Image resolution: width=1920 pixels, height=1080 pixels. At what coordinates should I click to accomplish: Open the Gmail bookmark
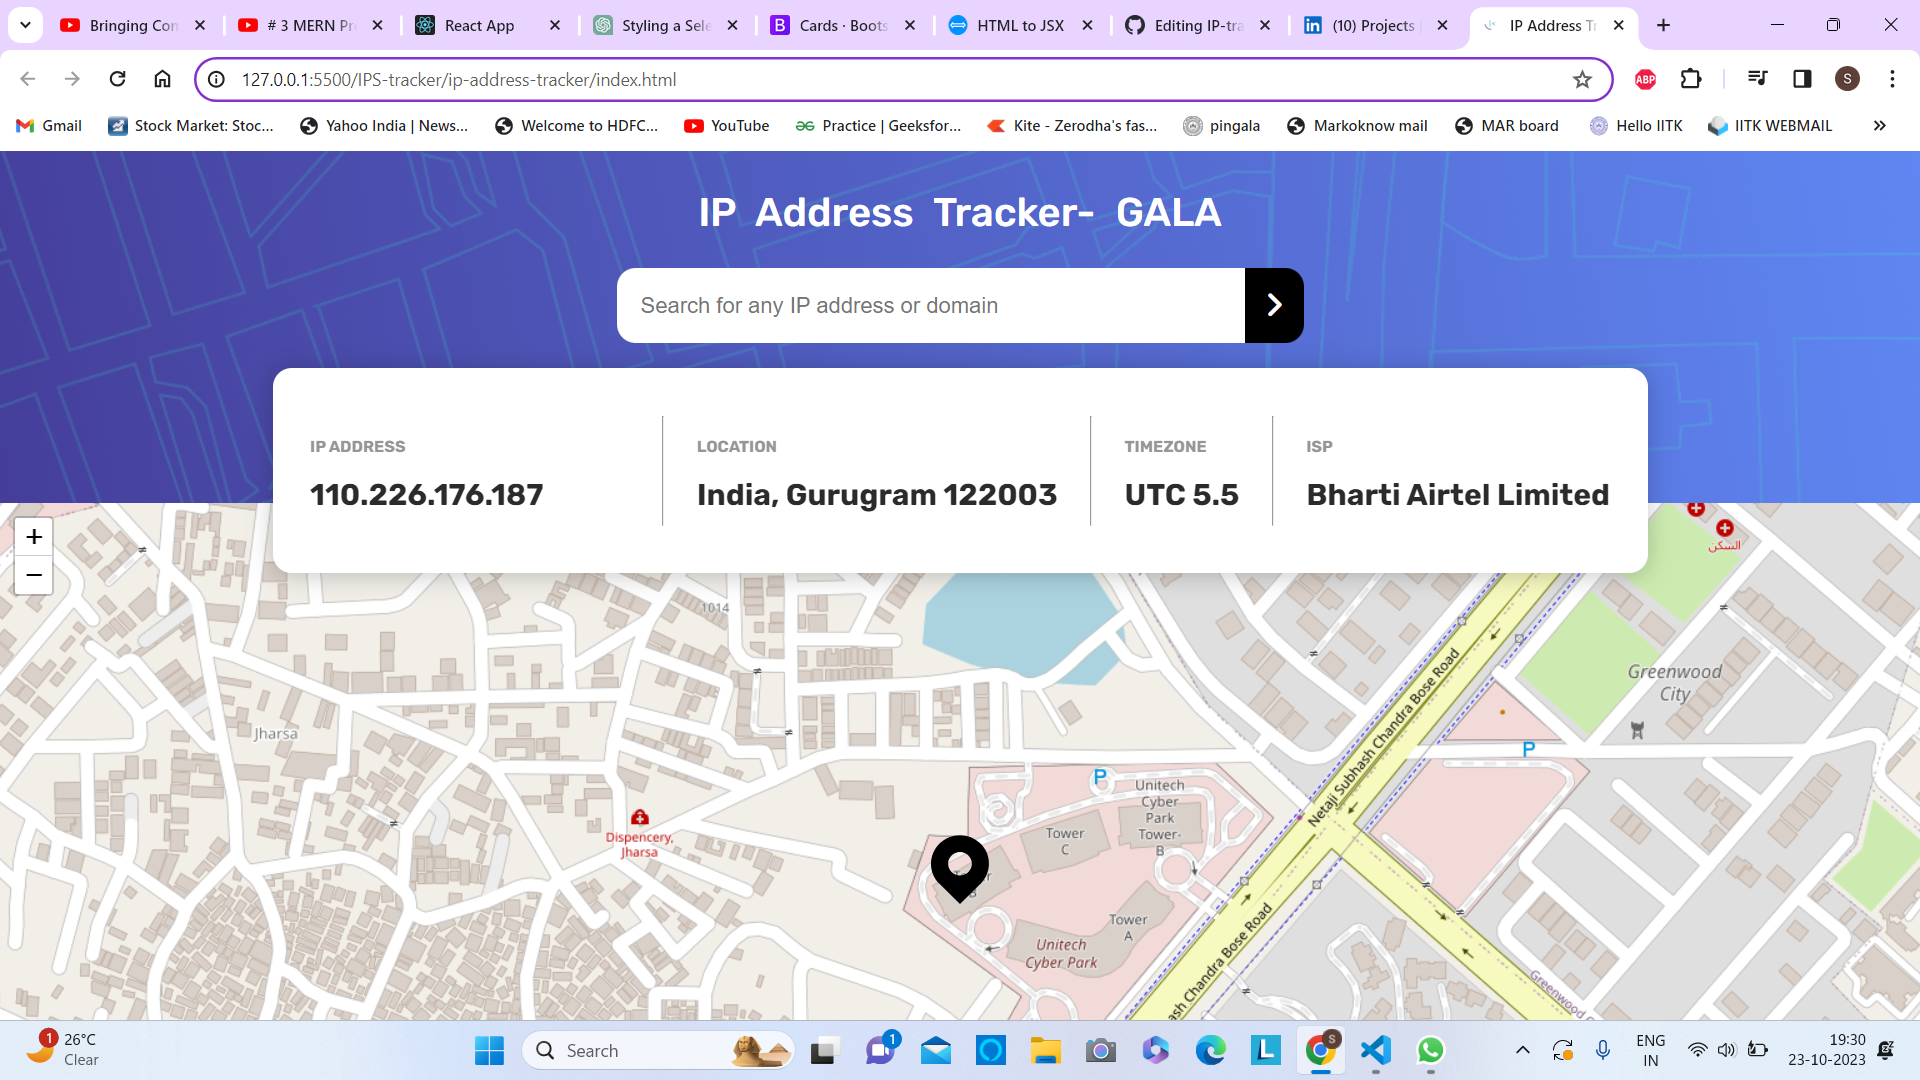48,125
